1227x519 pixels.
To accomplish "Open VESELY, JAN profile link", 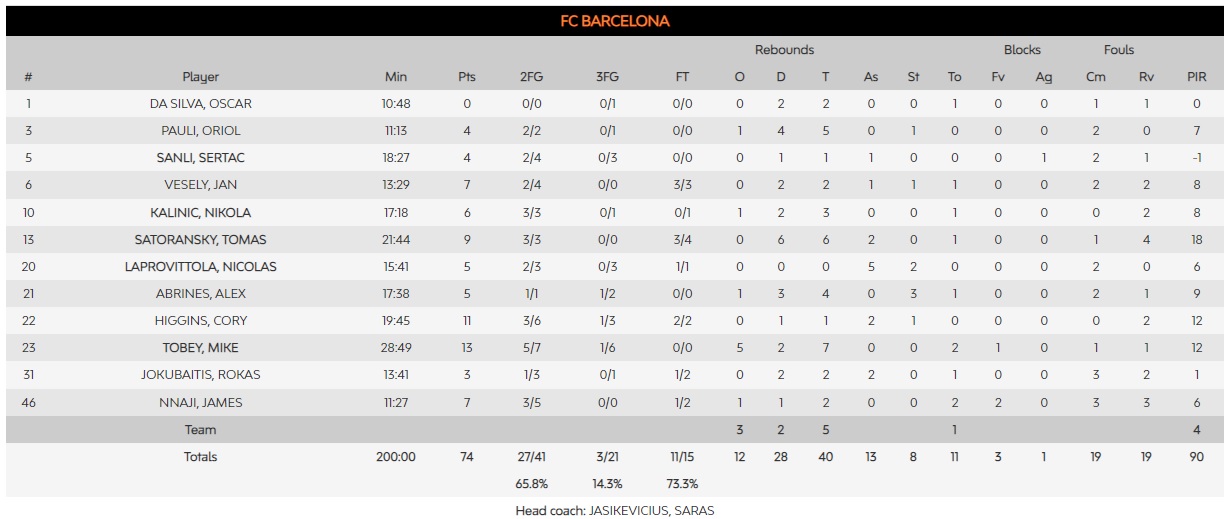I will [200, 185].
